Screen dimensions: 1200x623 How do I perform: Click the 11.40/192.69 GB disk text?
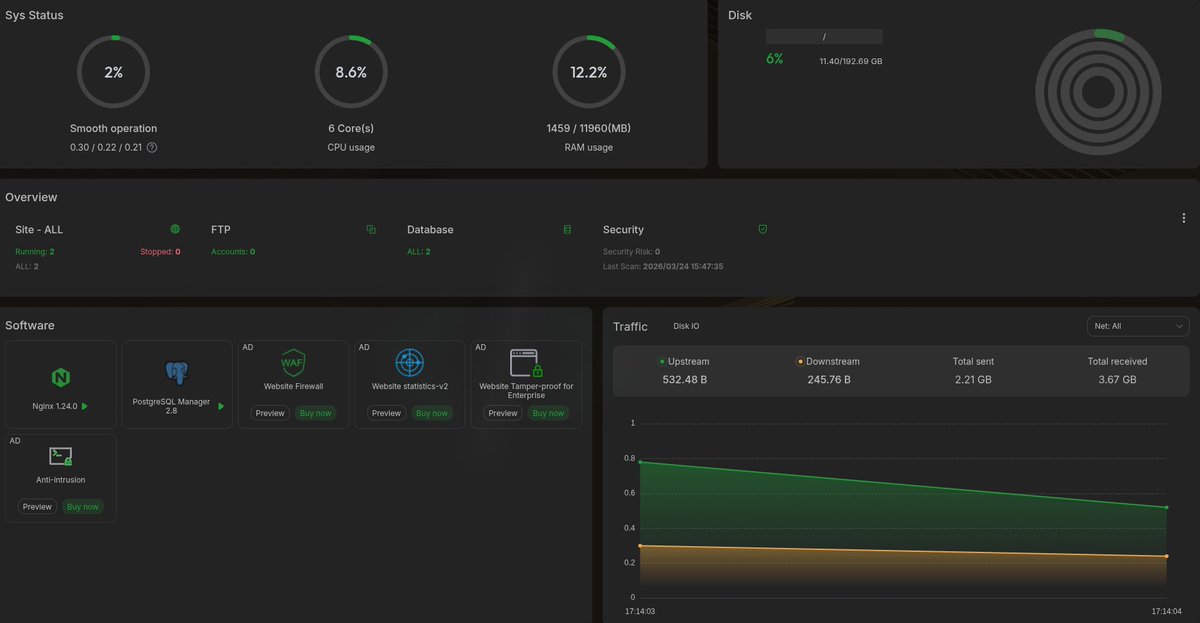click(x=851, y=62)
